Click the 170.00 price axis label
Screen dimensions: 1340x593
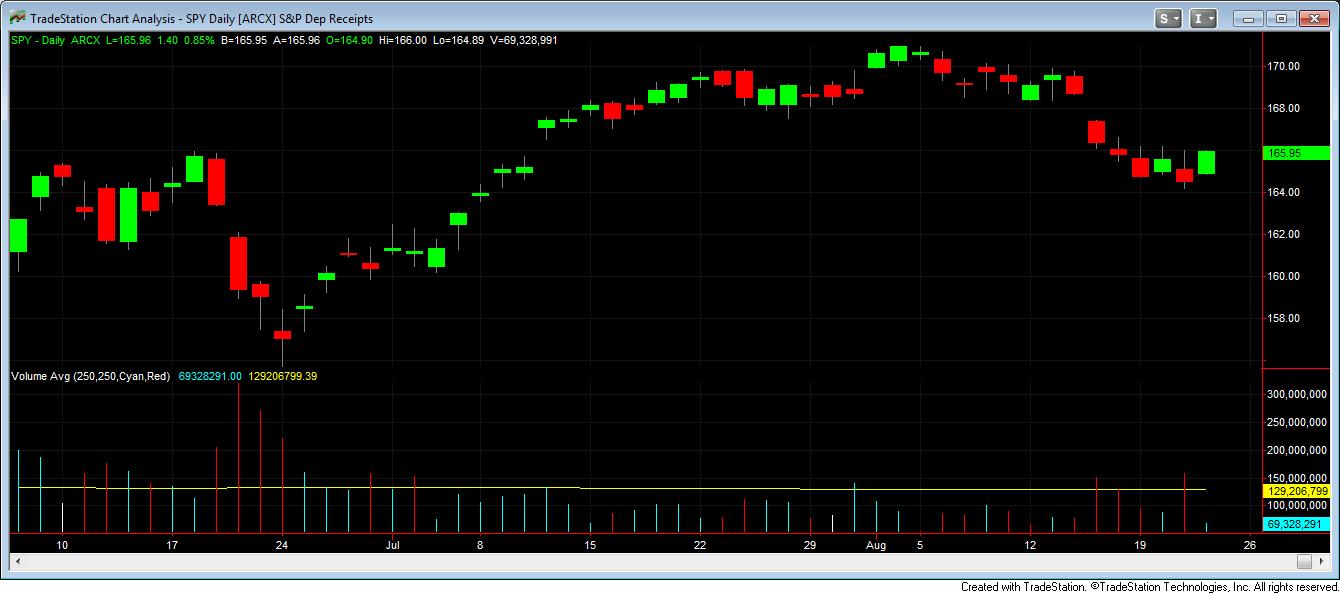pos(1283,66)
